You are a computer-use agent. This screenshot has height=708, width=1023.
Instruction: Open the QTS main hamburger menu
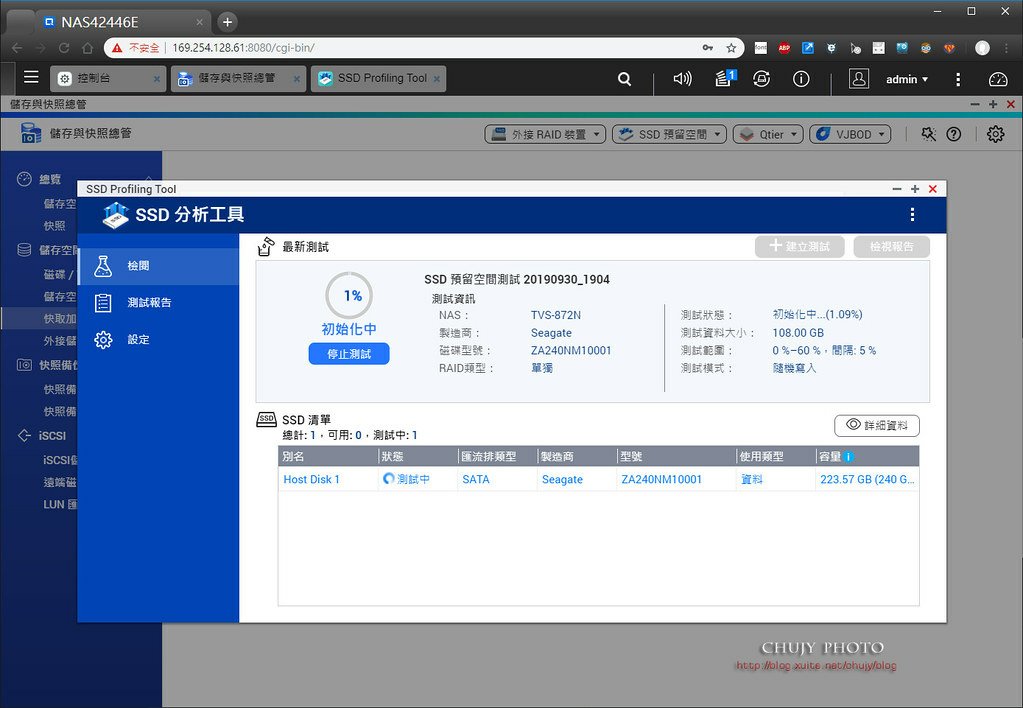tap(31, 78)
